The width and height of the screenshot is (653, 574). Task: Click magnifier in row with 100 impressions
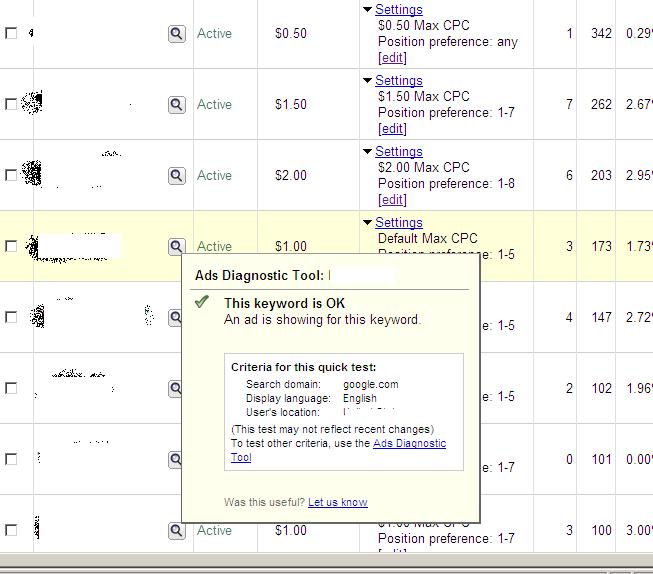tap(177, 530)
